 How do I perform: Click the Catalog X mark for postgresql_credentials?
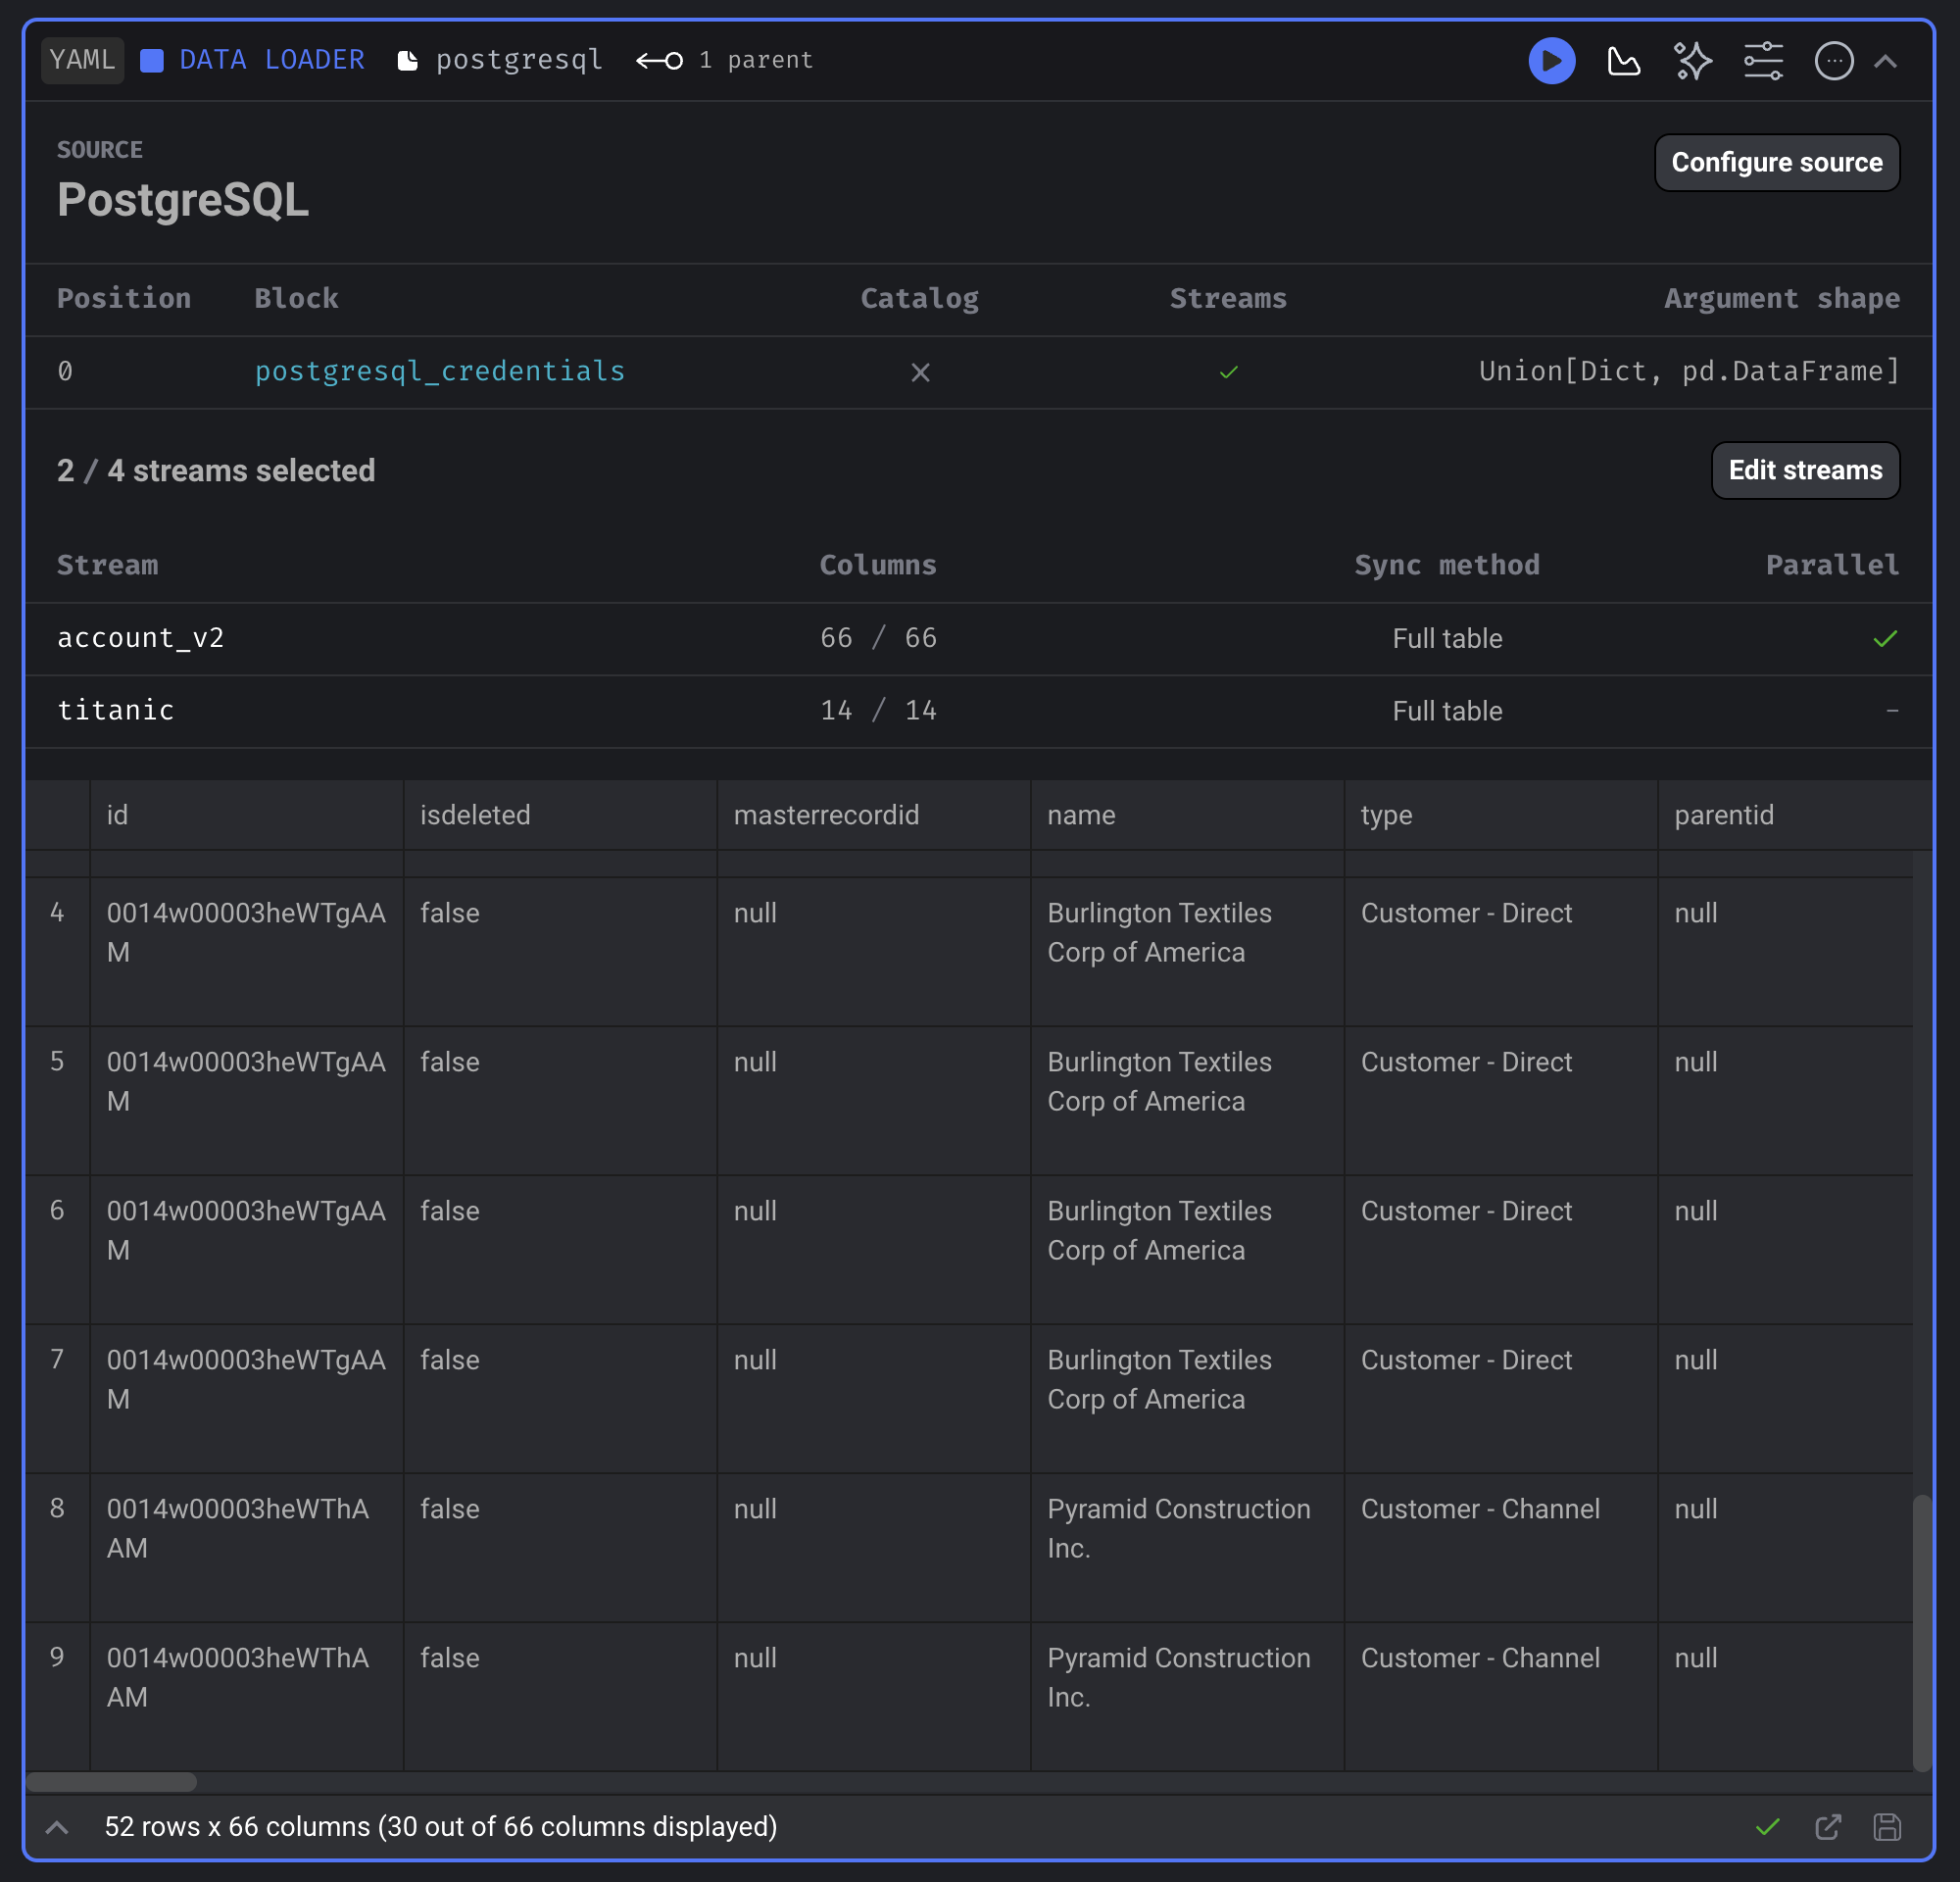[x=920, y=372]
